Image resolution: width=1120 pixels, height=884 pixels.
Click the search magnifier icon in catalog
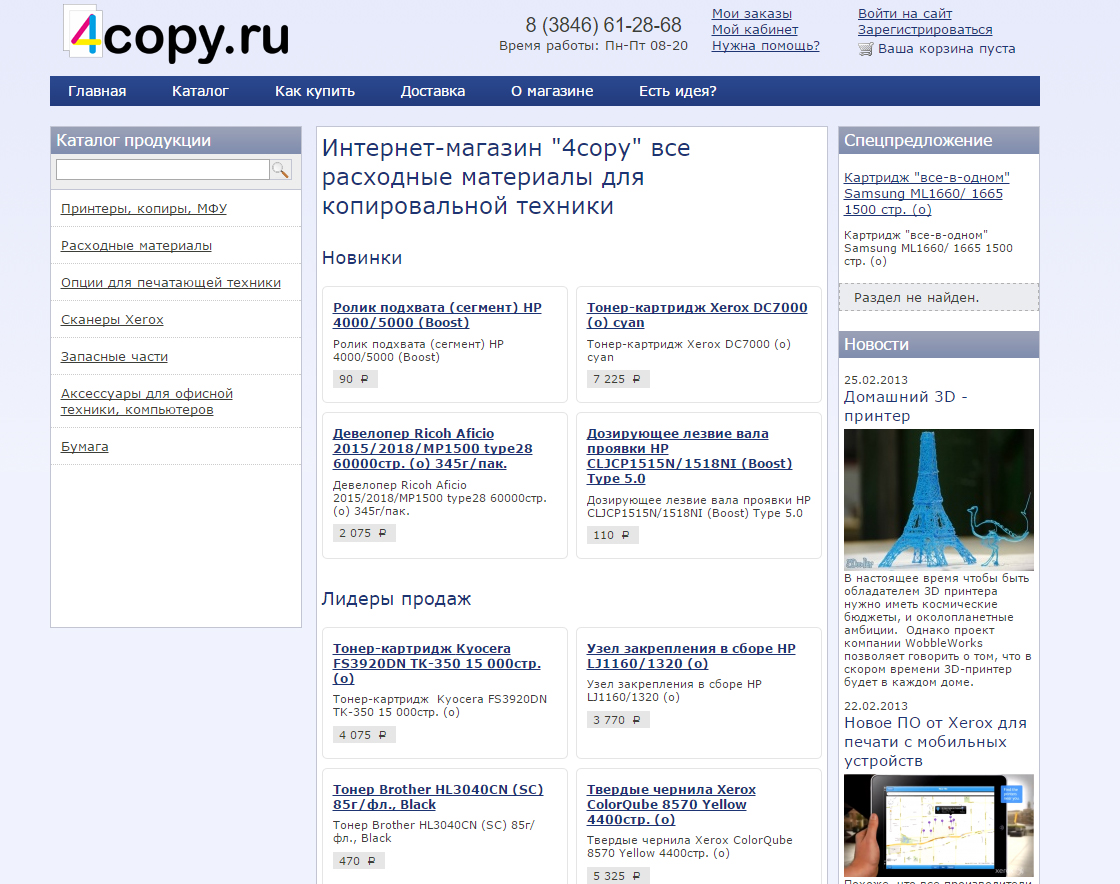pos(281,169)
